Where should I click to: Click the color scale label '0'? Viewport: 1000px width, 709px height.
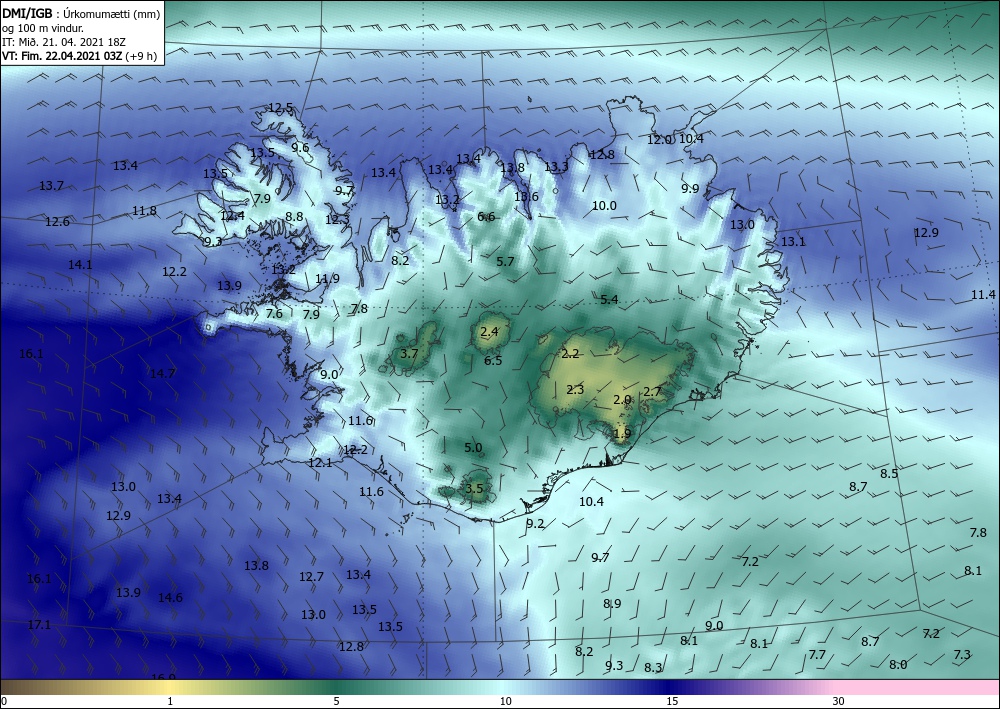(4, 701)
